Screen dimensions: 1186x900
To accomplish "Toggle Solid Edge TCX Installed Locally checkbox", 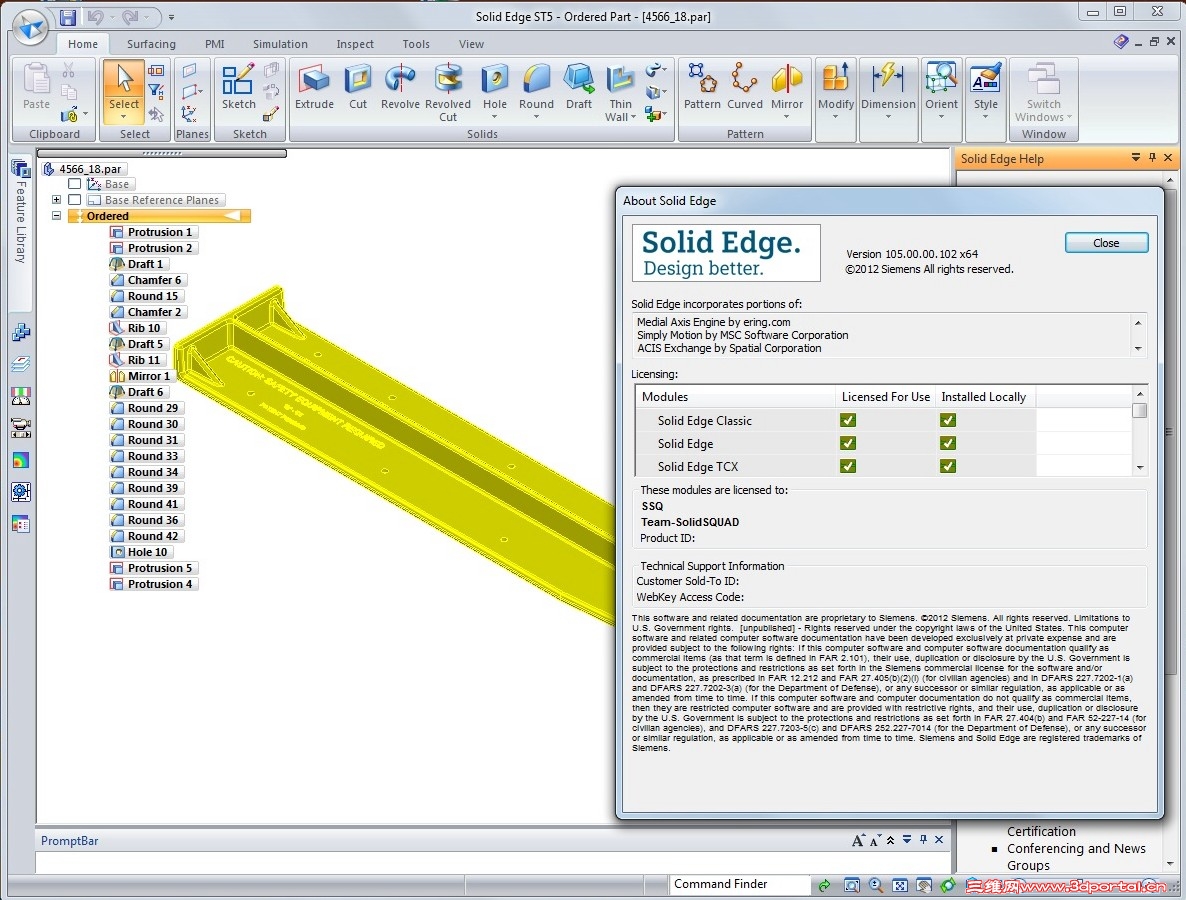I will point(948,466).
